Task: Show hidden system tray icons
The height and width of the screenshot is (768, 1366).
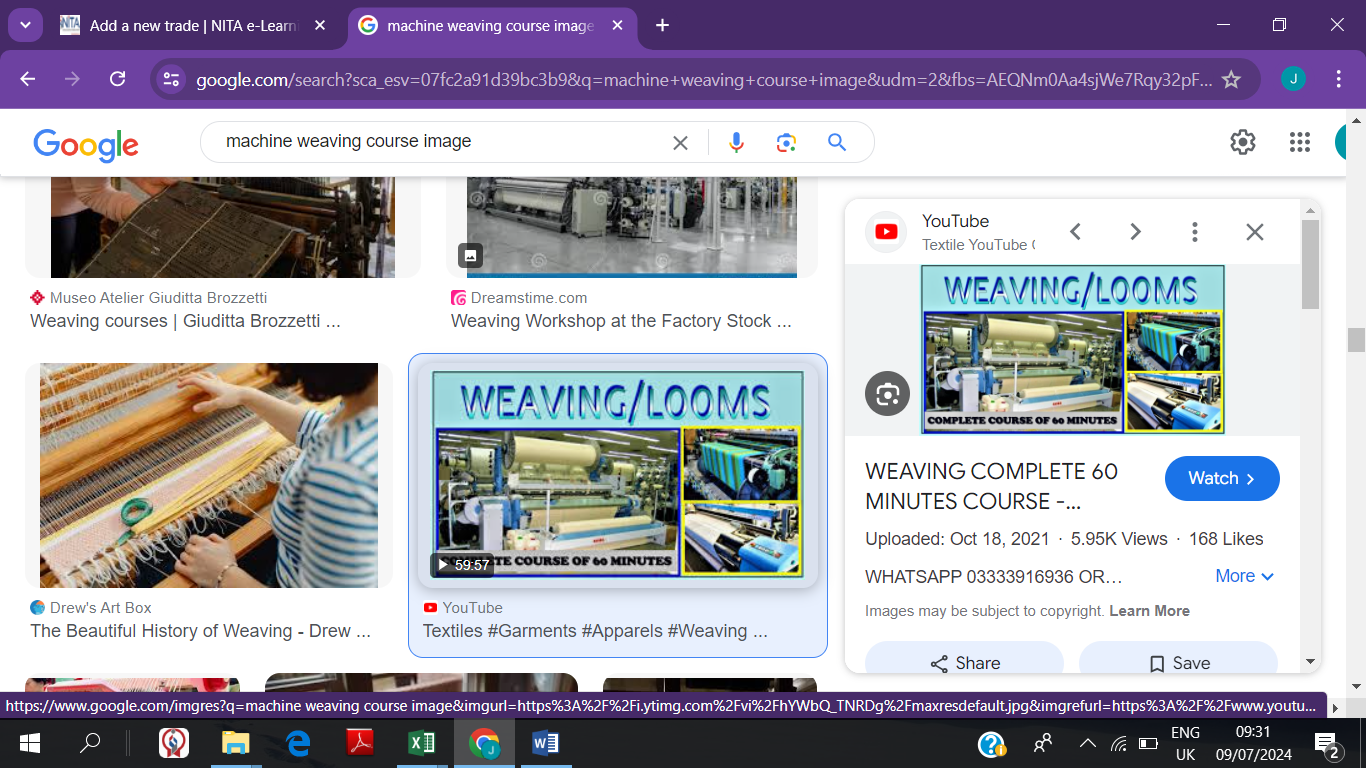Action: (1087, 743)
